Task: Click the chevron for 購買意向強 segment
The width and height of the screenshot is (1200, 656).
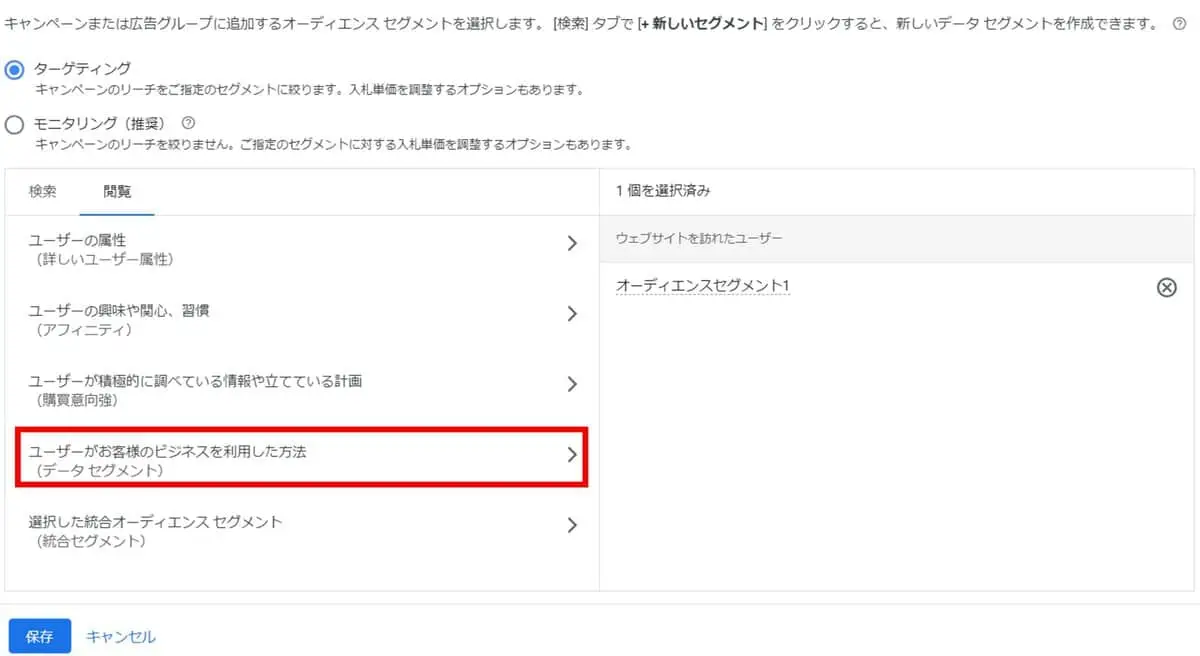Action: [572, 384]
